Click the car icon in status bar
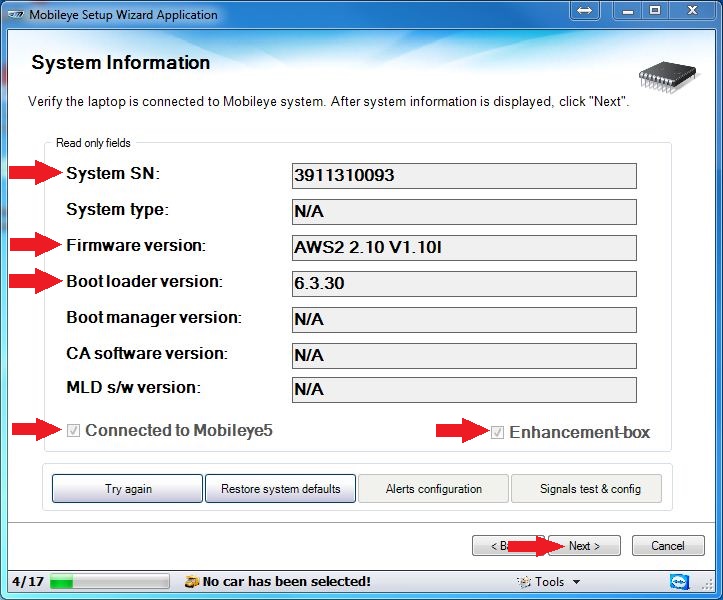723x600 pixels. (x=191, y=582)
